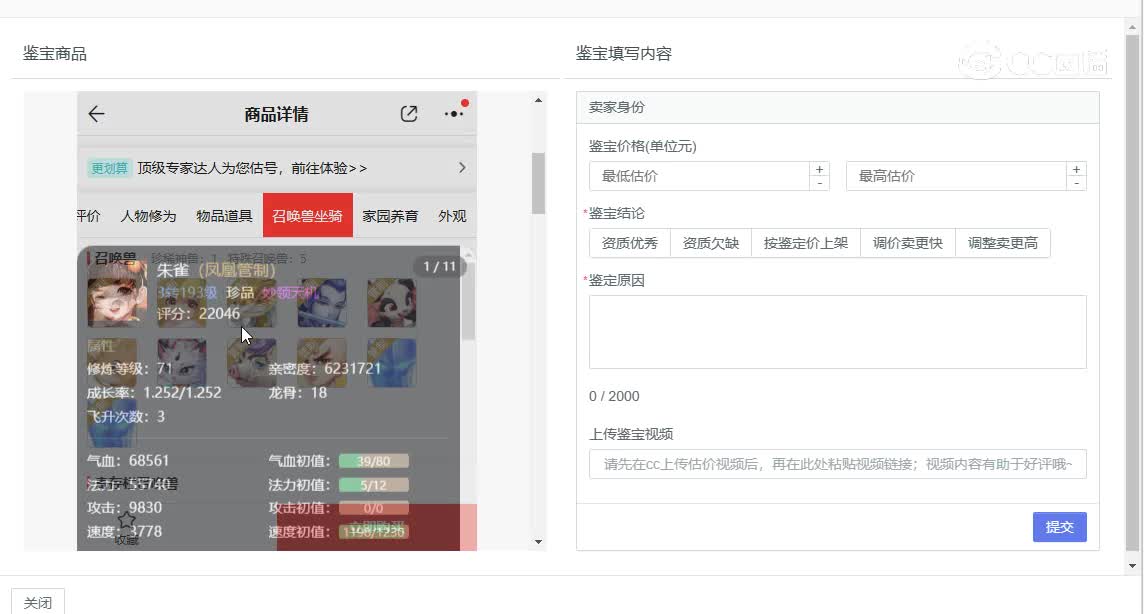1144x614 pixels.
Task: Select the 召唤兽坐骑 tab
Action: click(308, 215)
